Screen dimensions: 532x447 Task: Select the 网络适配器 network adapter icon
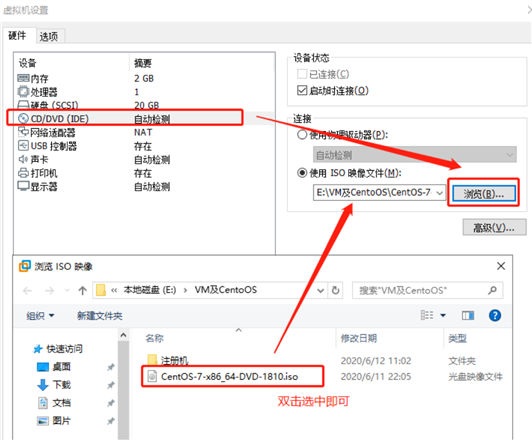tap(23, 132)
